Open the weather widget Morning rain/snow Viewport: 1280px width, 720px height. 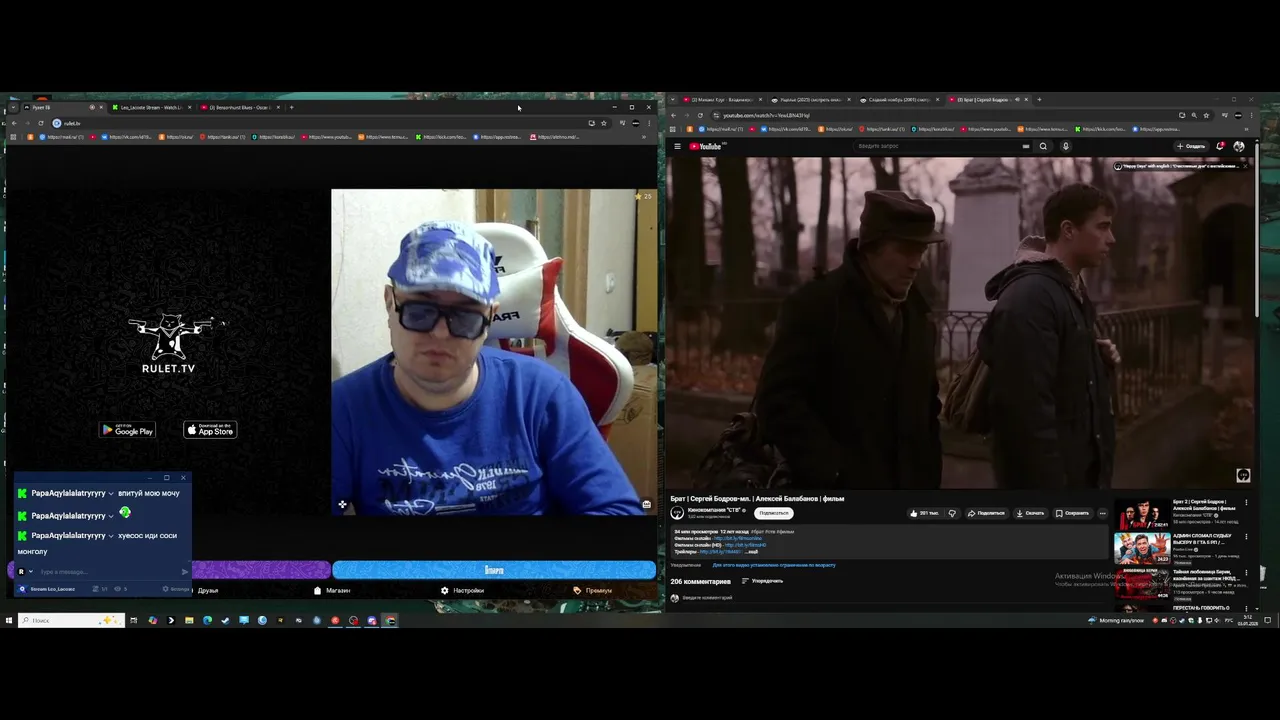[1115, 620]
